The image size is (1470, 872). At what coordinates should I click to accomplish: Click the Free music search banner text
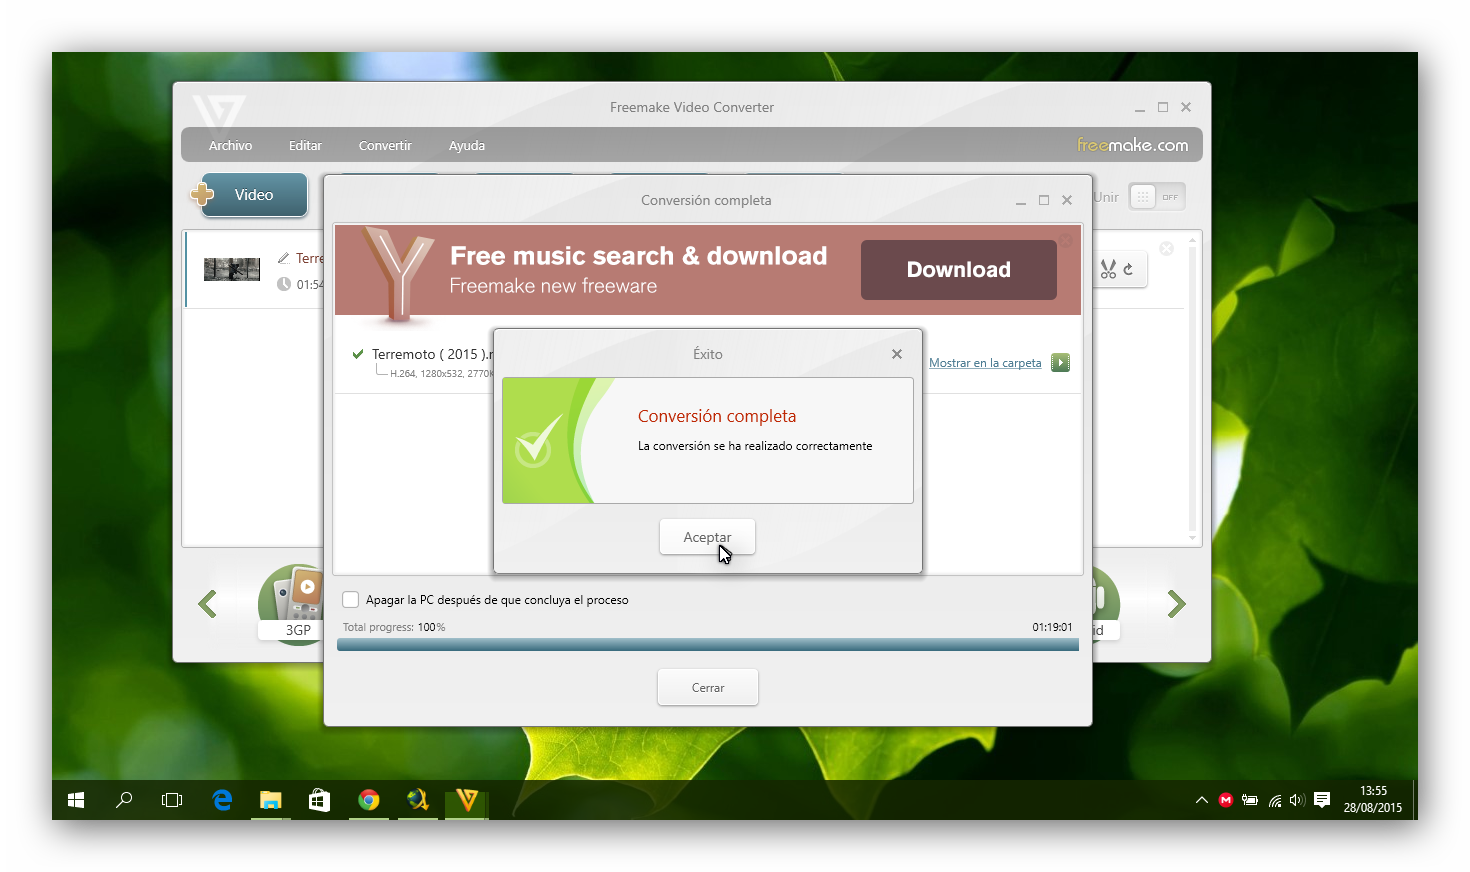click(638, 256)
